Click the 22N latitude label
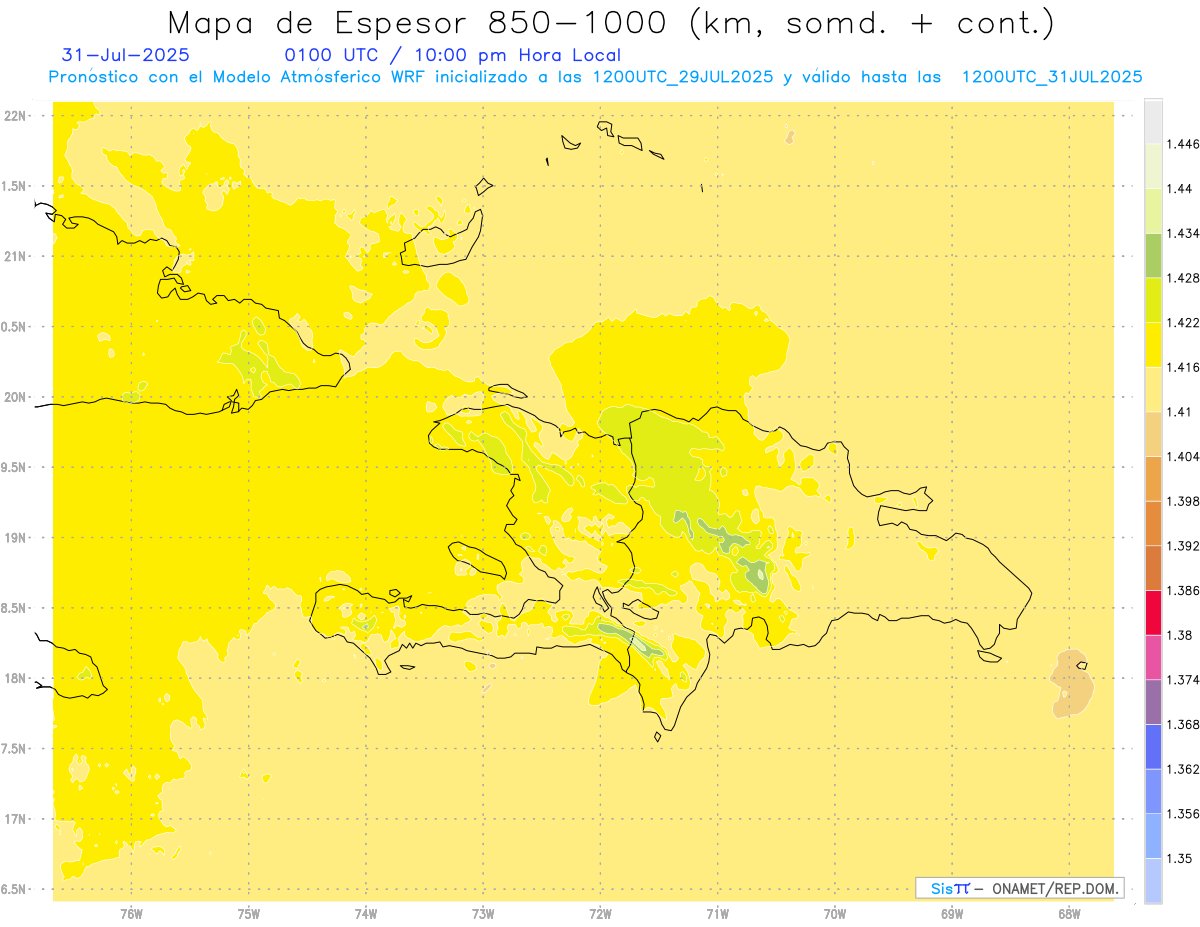The image size is (1200, 927). pyautogui.click(x=15, y=116)
